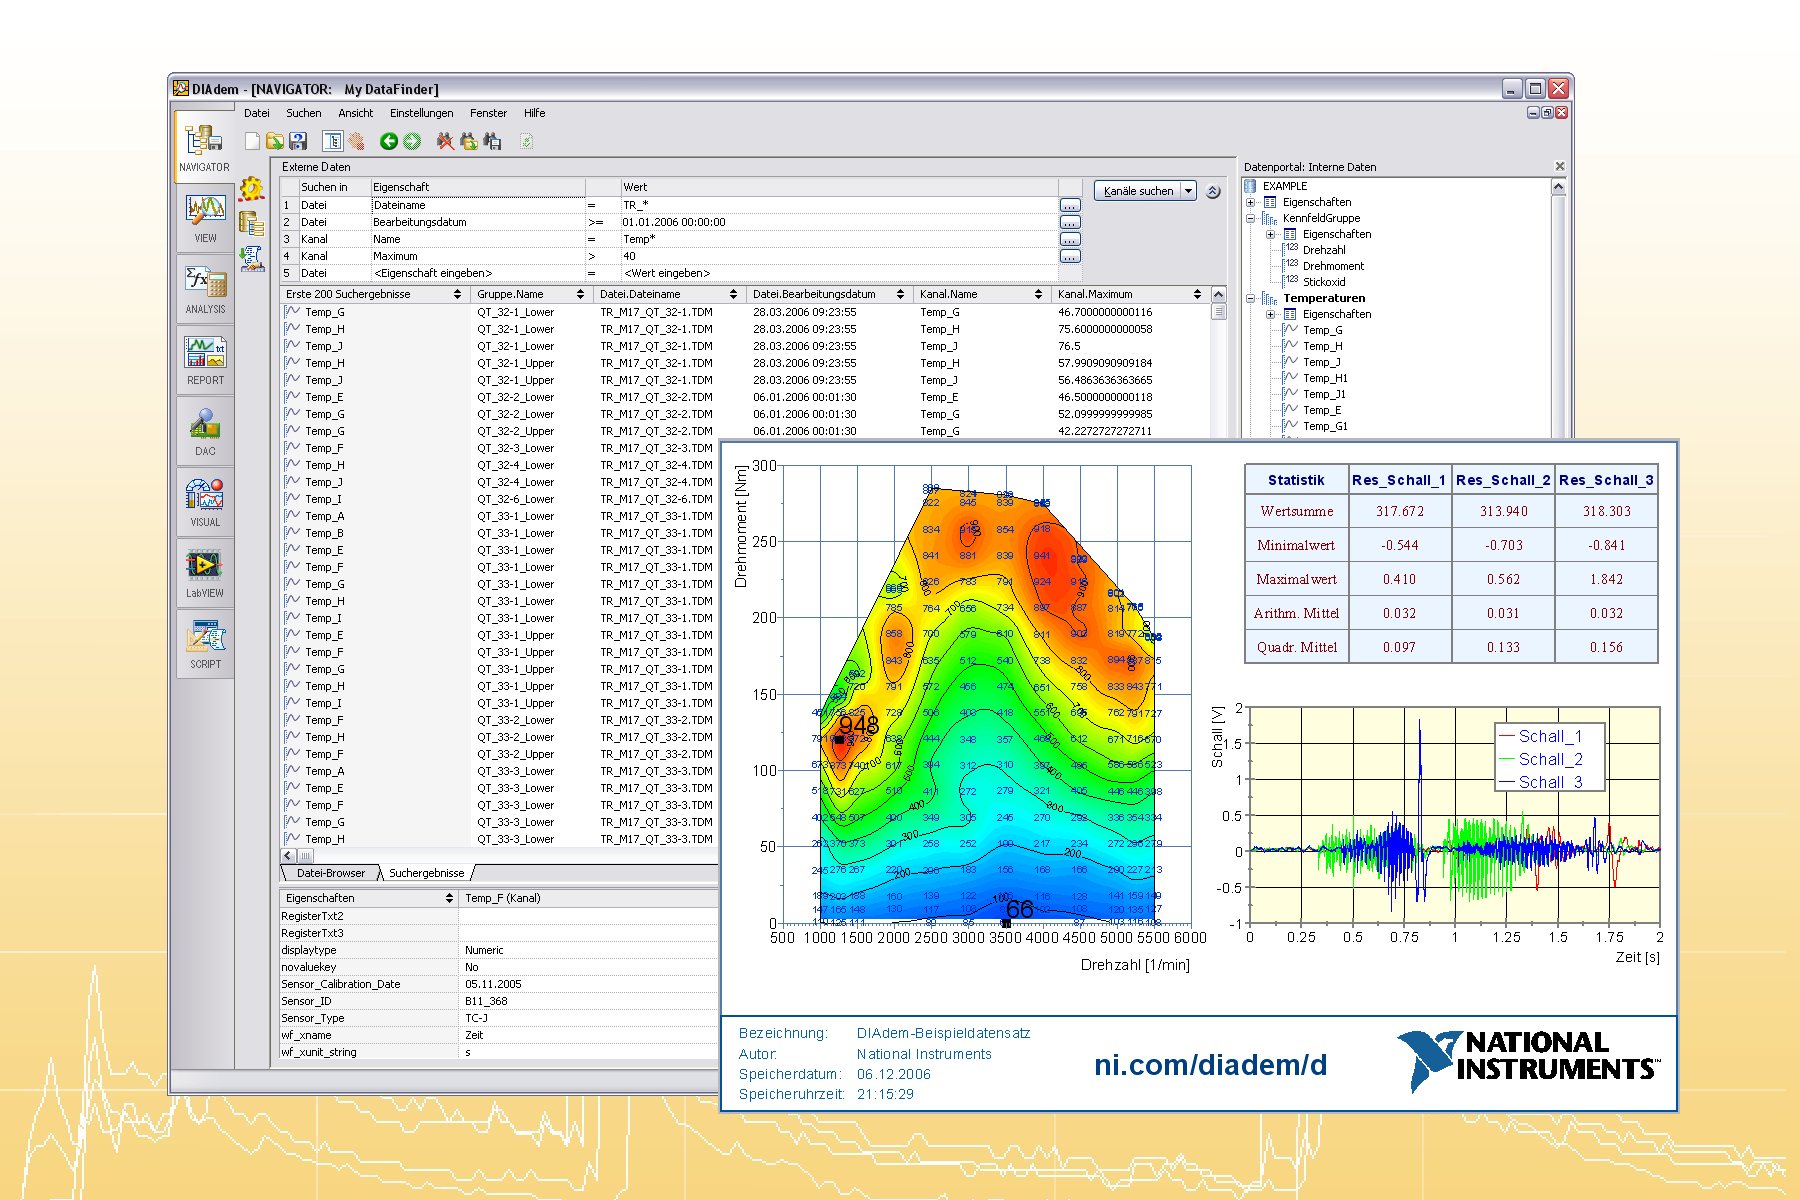Click ellipsis button for Maximum row

tap(1070, 256)
